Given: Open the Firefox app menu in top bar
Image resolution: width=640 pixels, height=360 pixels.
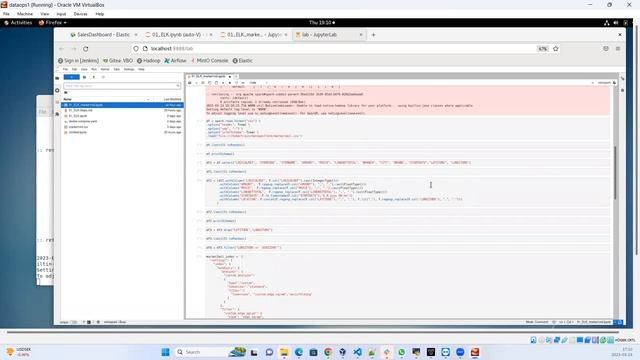Looking at the screenshot, I should click(x=52, y=22).
